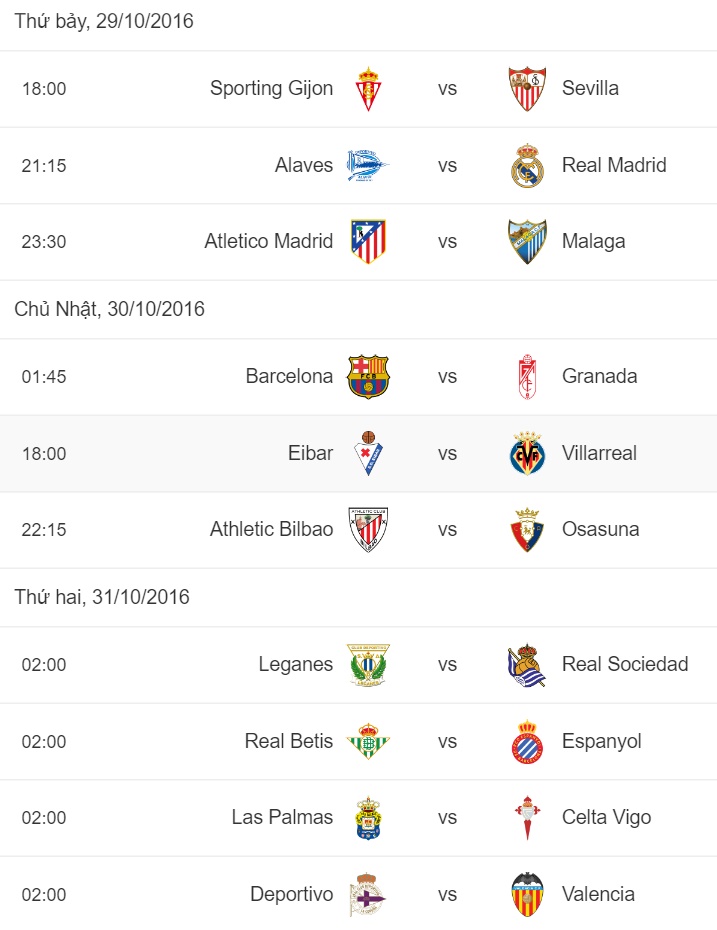Viewport: 717px width, 930px height.
Task: Click the Deportivo team name
Action: [x=291, y=893]
